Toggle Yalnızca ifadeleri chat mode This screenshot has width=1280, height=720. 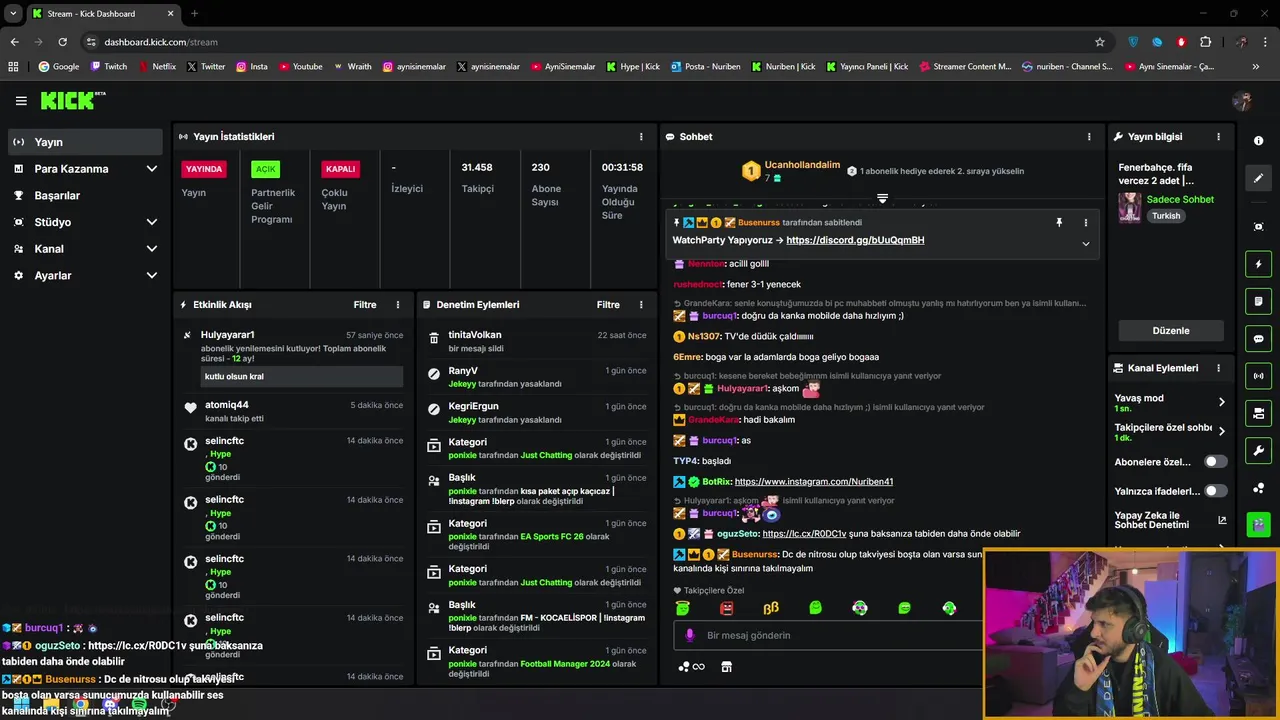(x=1215, y=491)
